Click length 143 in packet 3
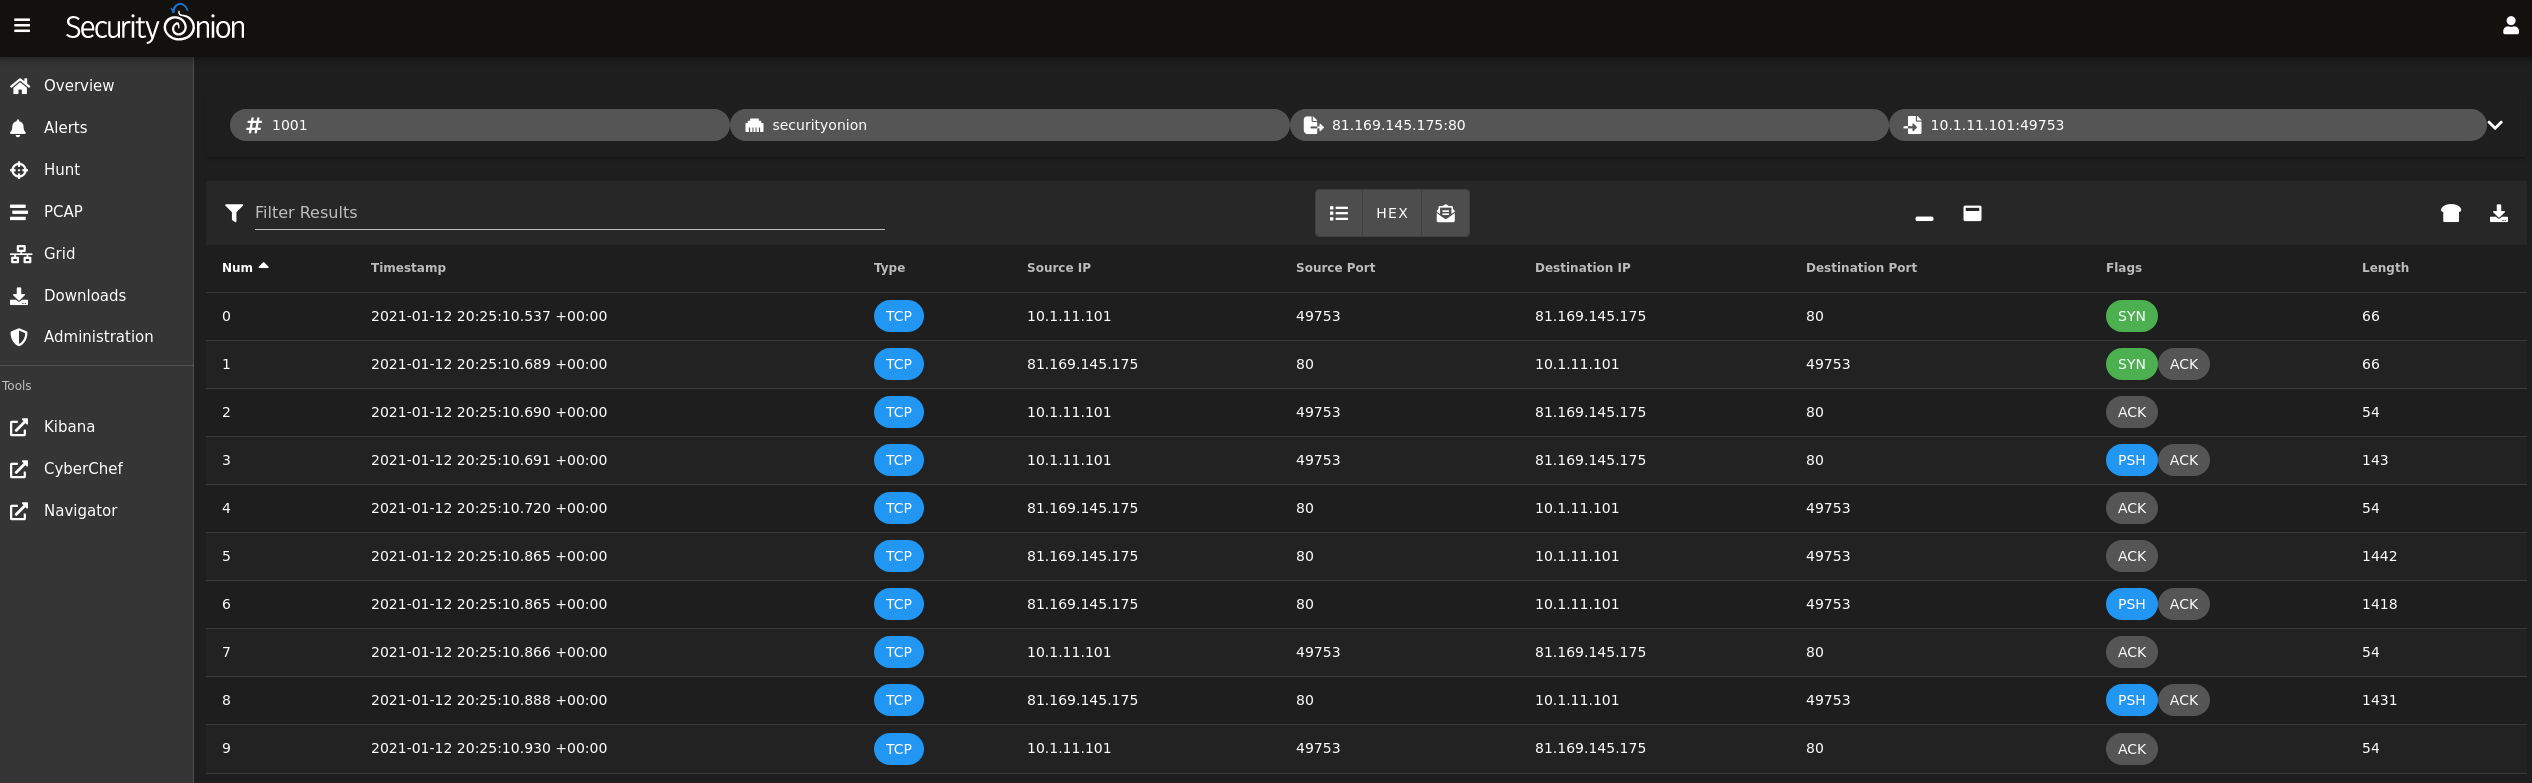Screen dimensions: 2532x783 click(x=2375, y=460)
